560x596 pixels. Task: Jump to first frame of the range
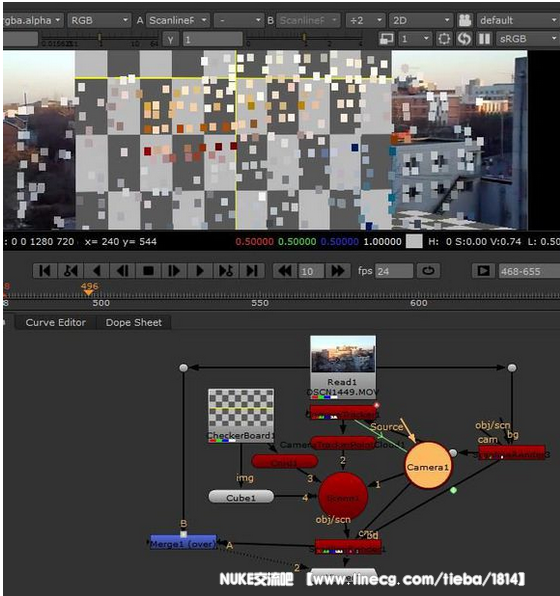45,271
